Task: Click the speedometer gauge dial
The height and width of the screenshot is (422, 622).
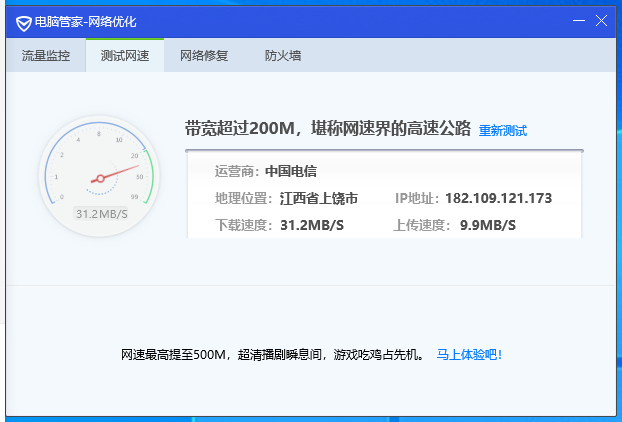Action: tap(99, 176)
